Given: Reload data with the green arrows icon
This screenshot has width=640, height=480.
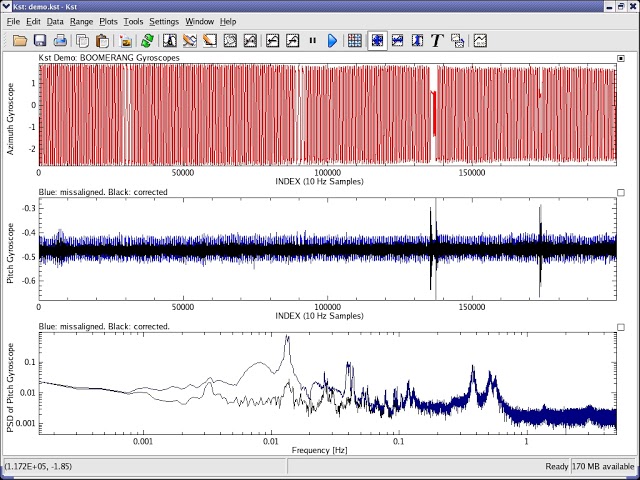Looking at the screenshot, I should 147,40.
